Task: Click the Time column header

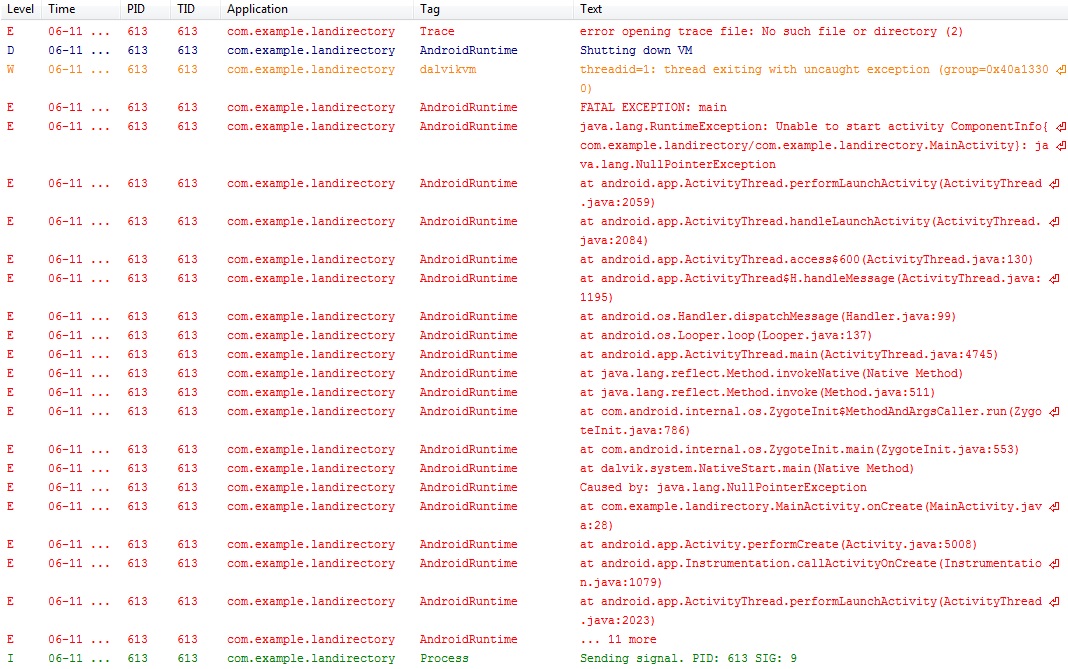Action: (x=61, y=9)
